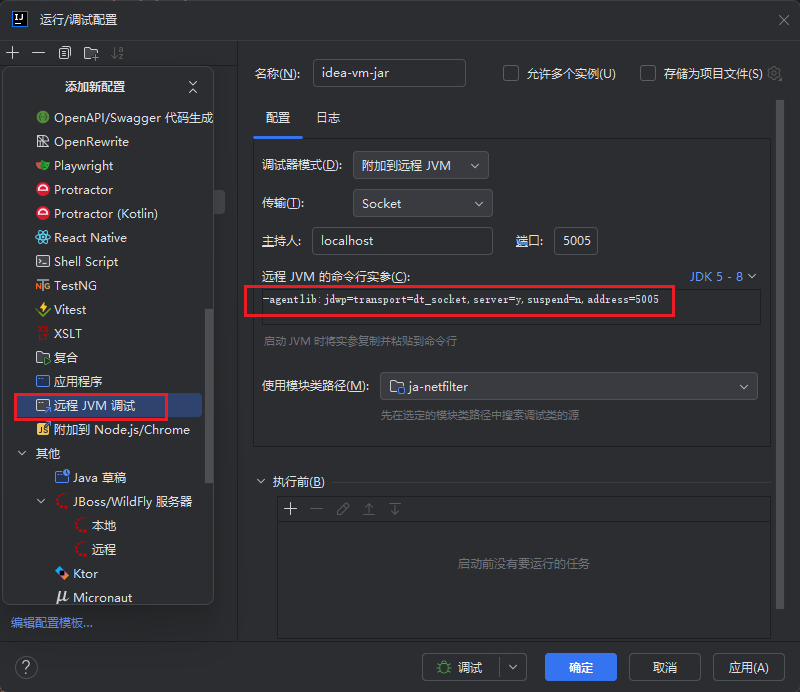
Task: Click the 应用 button
Action: click(748, 667)
